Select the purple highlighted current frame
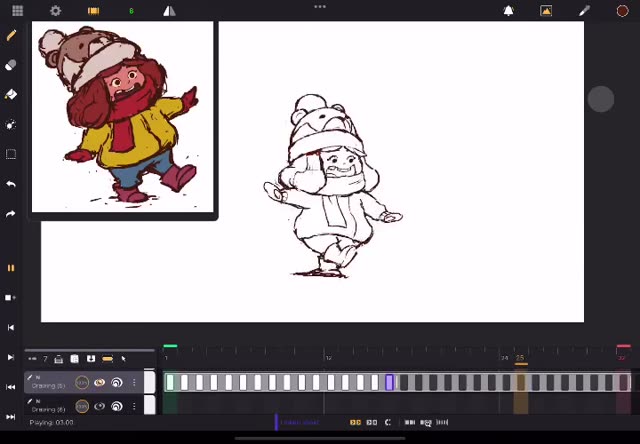 (x=389, y=382)
